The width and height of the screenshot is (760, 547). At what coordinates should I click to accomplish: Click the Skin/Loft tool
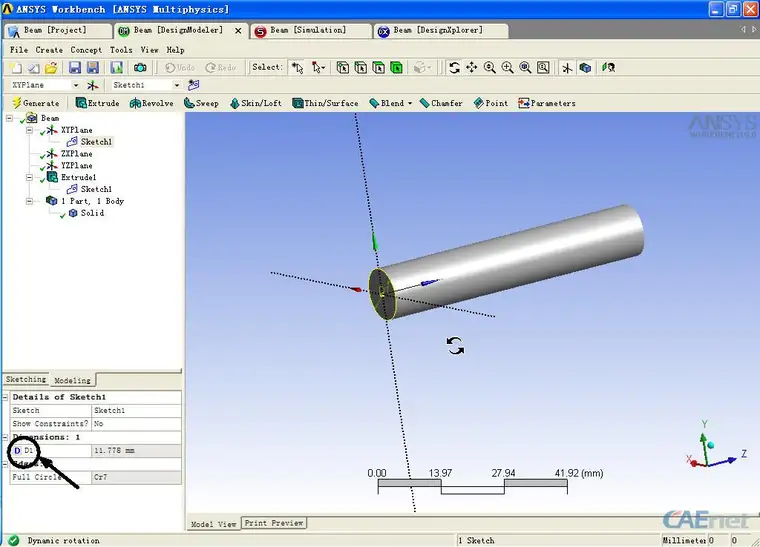256,103
